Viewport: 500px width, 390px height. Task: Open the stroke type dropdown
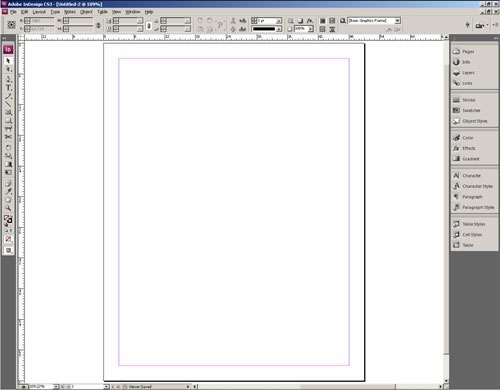279,29
